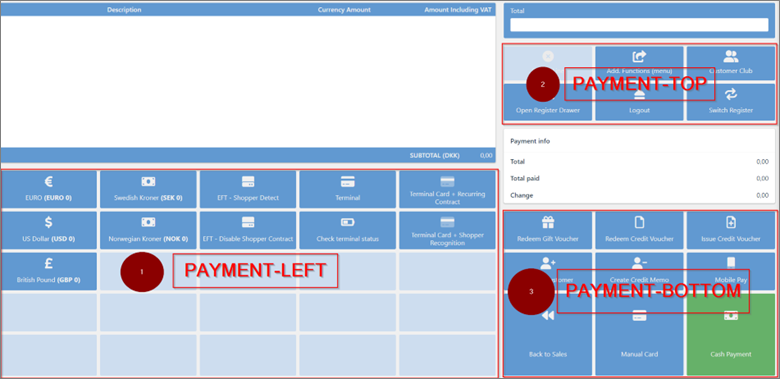Open the Customer Club tile
The width and height of the screenshot is (780, 379).
731,63
